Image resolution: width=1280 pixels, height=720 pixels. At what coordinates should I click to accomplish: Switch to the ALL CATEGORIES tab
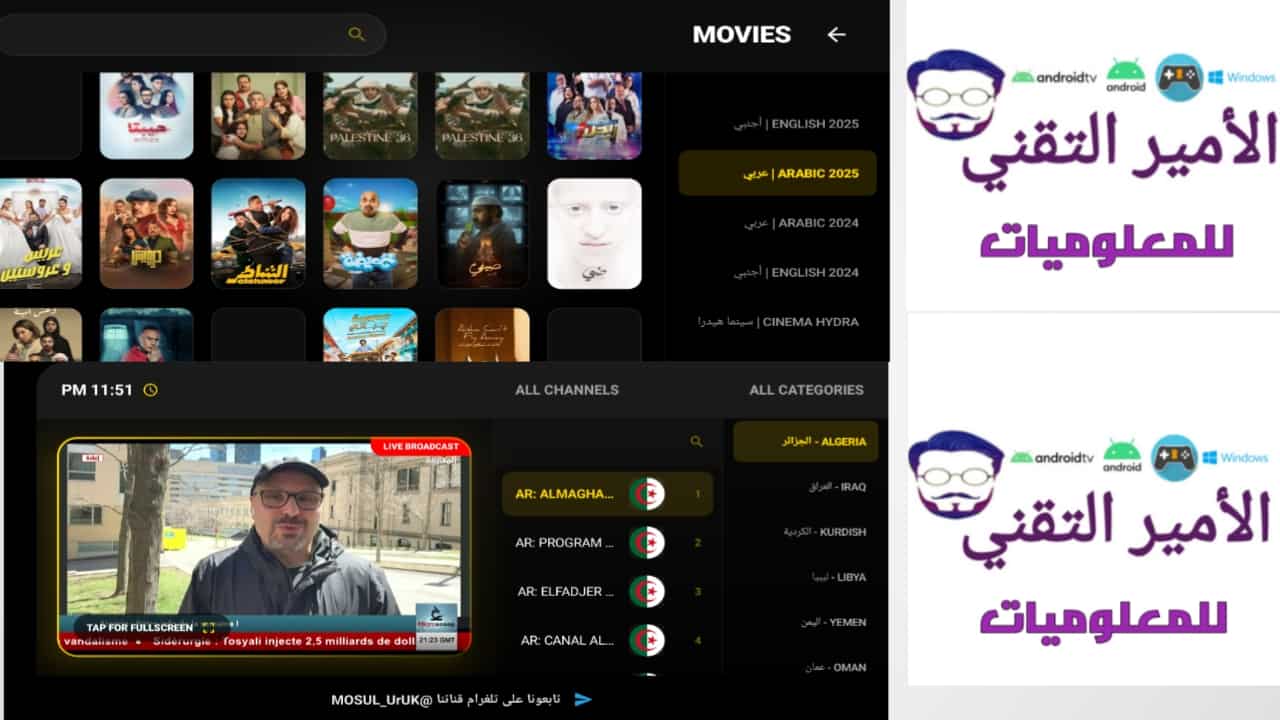806,390
